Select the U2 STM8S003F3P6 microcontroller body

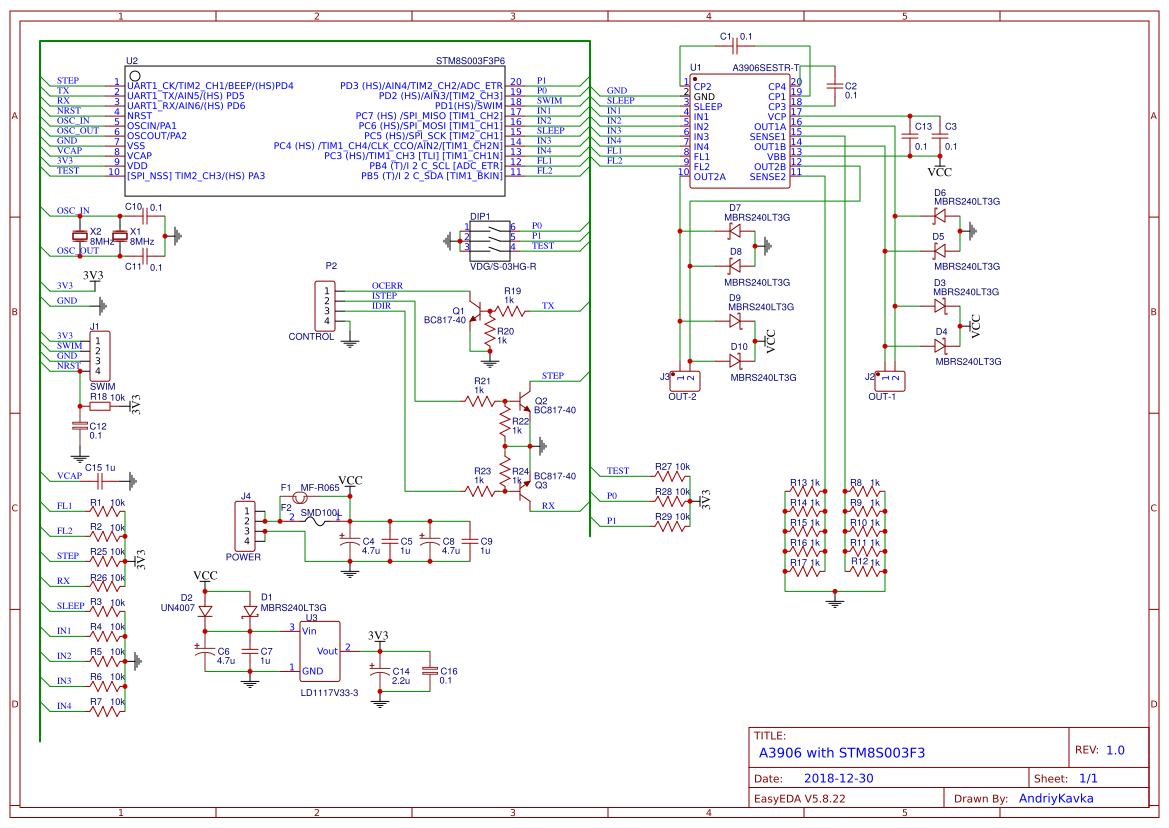315,131
